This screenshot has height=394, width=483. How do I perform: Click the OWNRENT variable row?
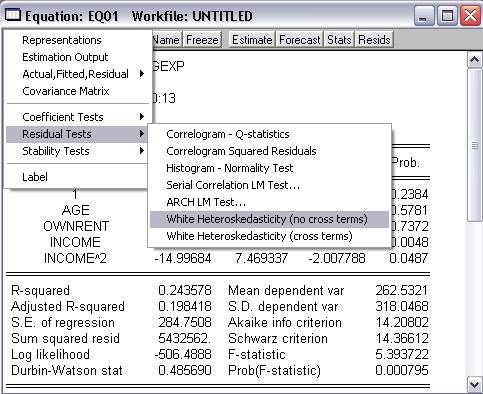[76, 226]
